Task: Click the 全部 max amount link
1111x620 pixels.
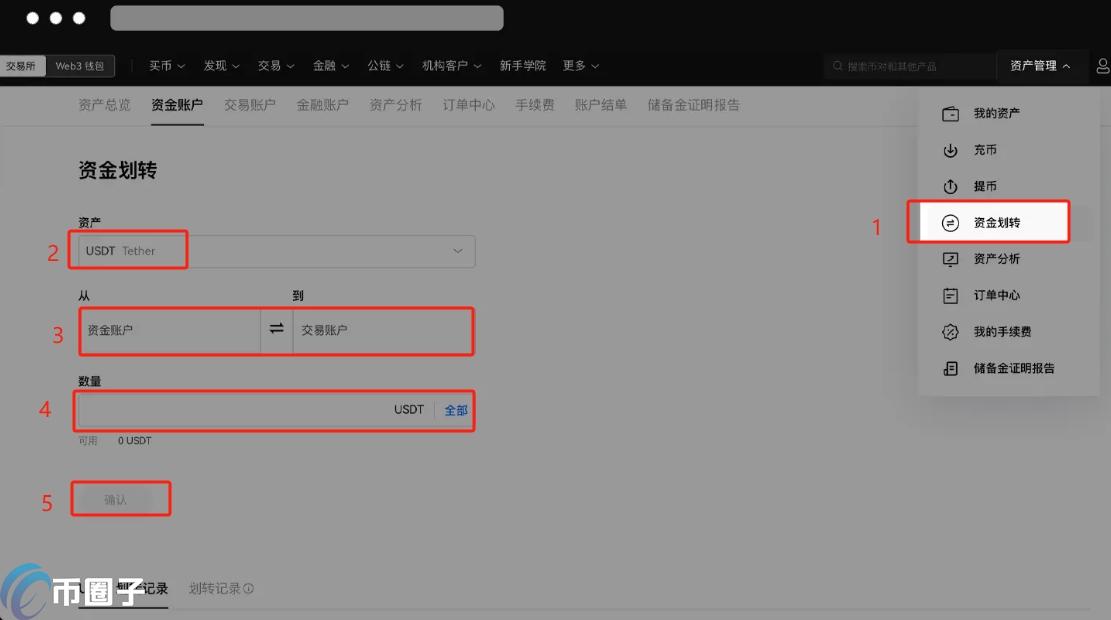Action: 456,410
